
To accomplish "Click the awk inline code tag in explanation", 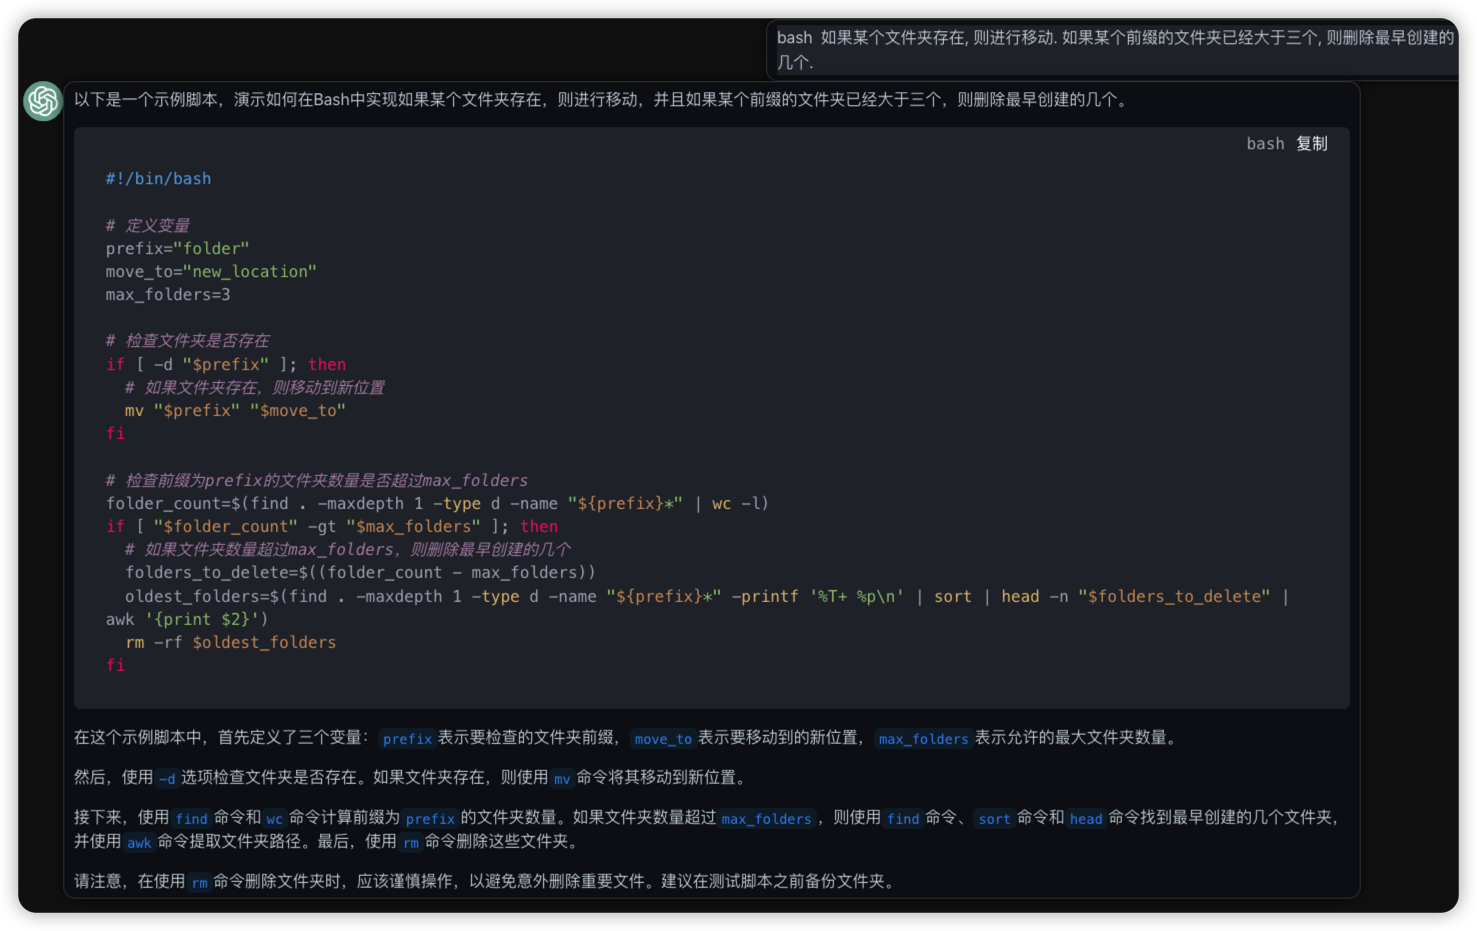I will 139,843.
